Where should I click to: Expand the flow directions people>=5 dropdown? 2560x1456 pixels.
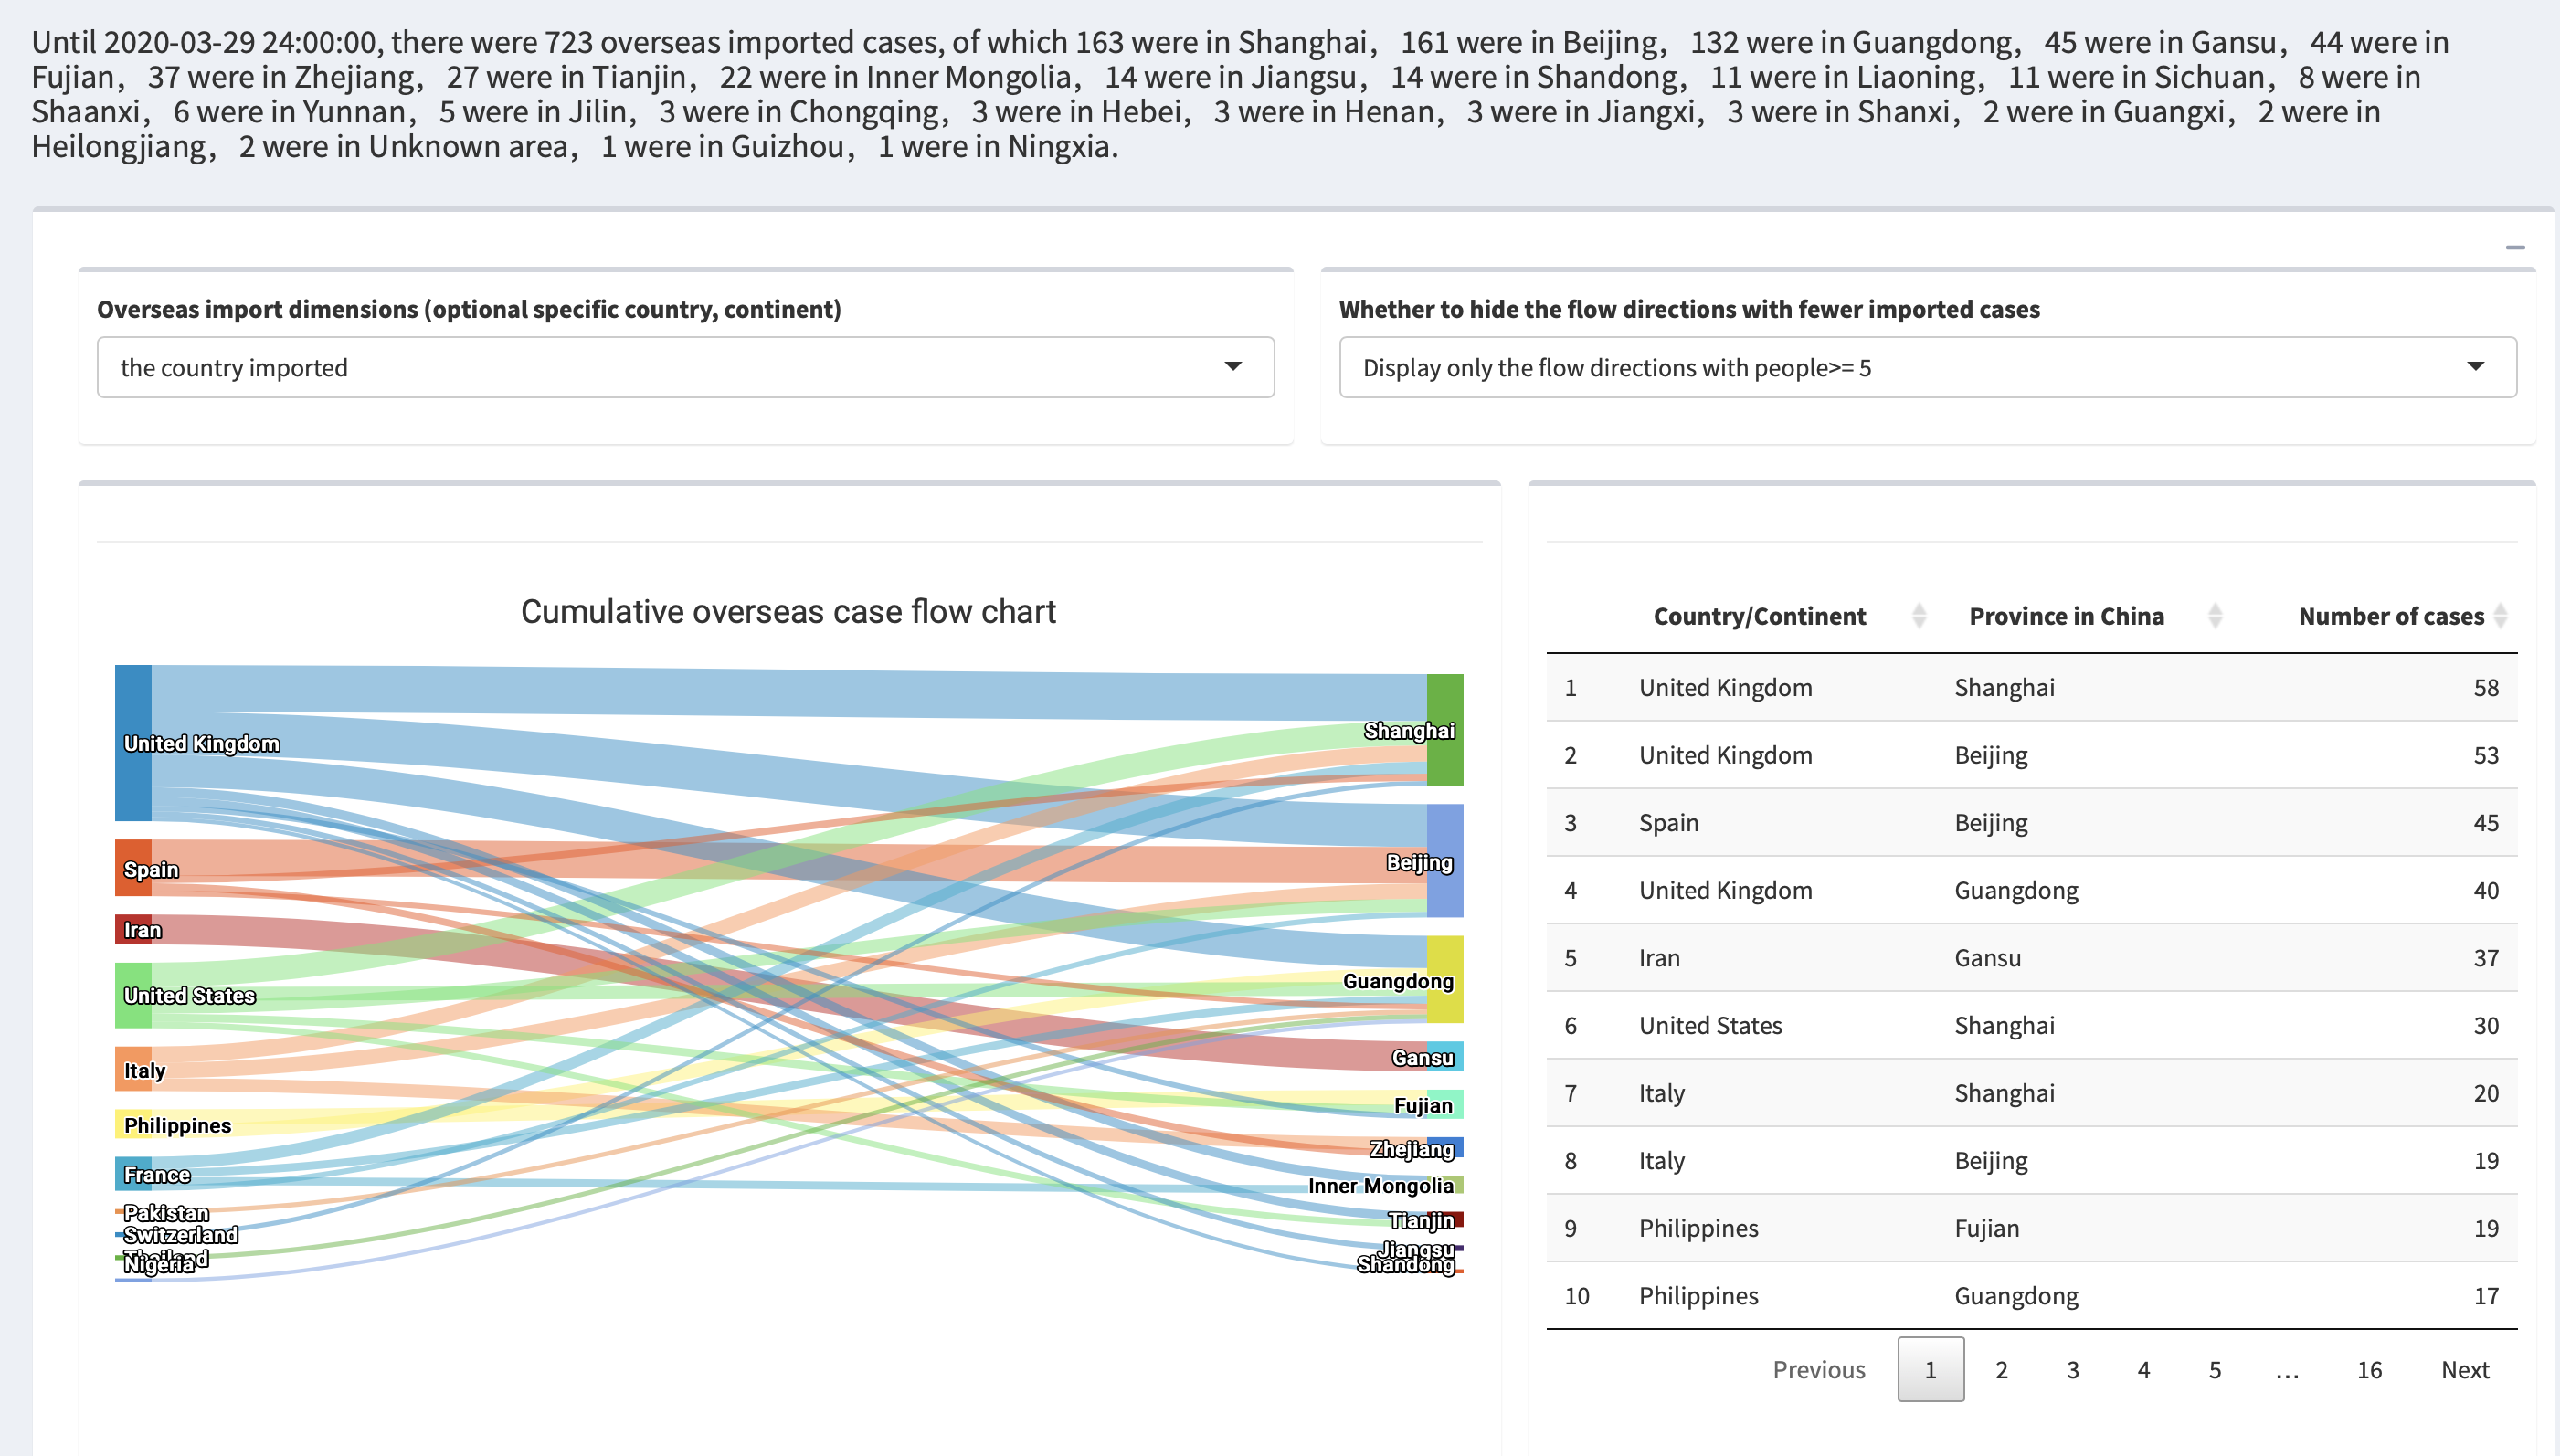1926,367
